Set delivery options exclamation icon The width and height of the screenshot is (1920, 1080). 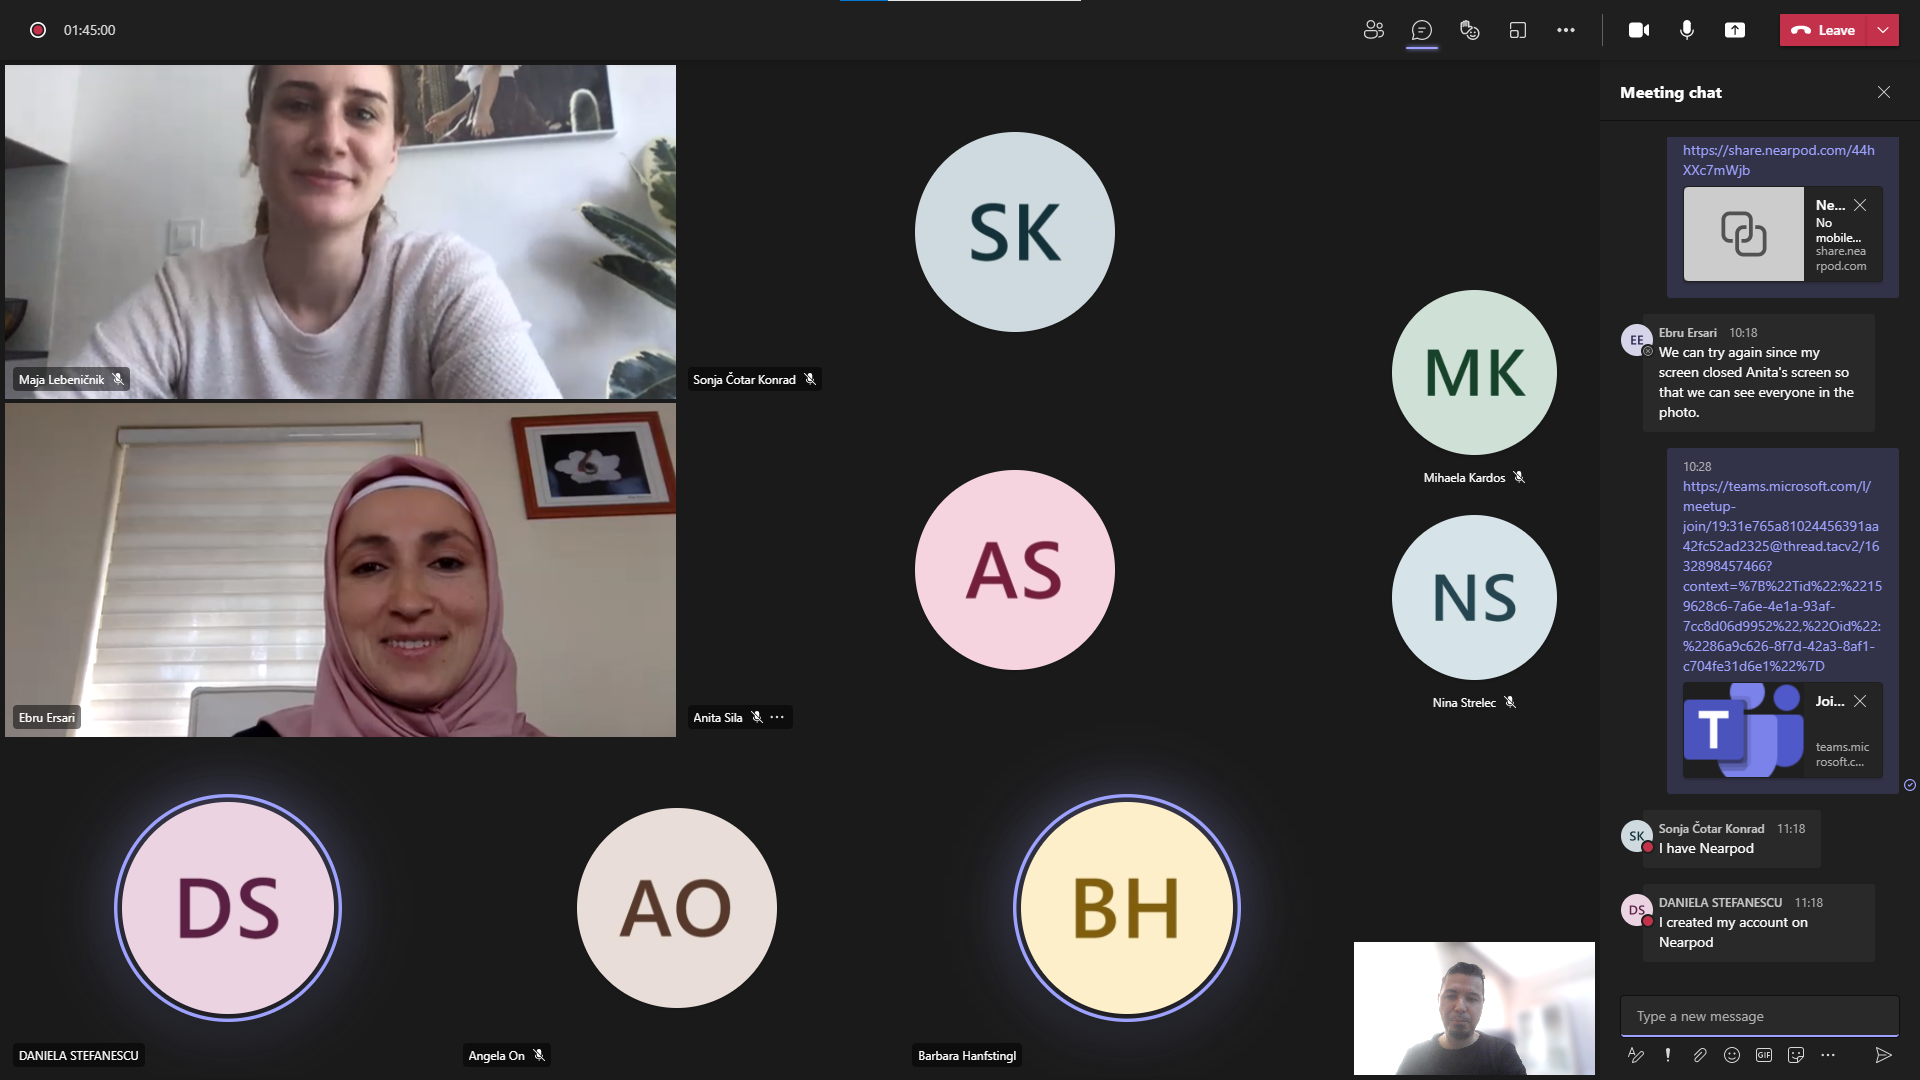(1667, 1055)
